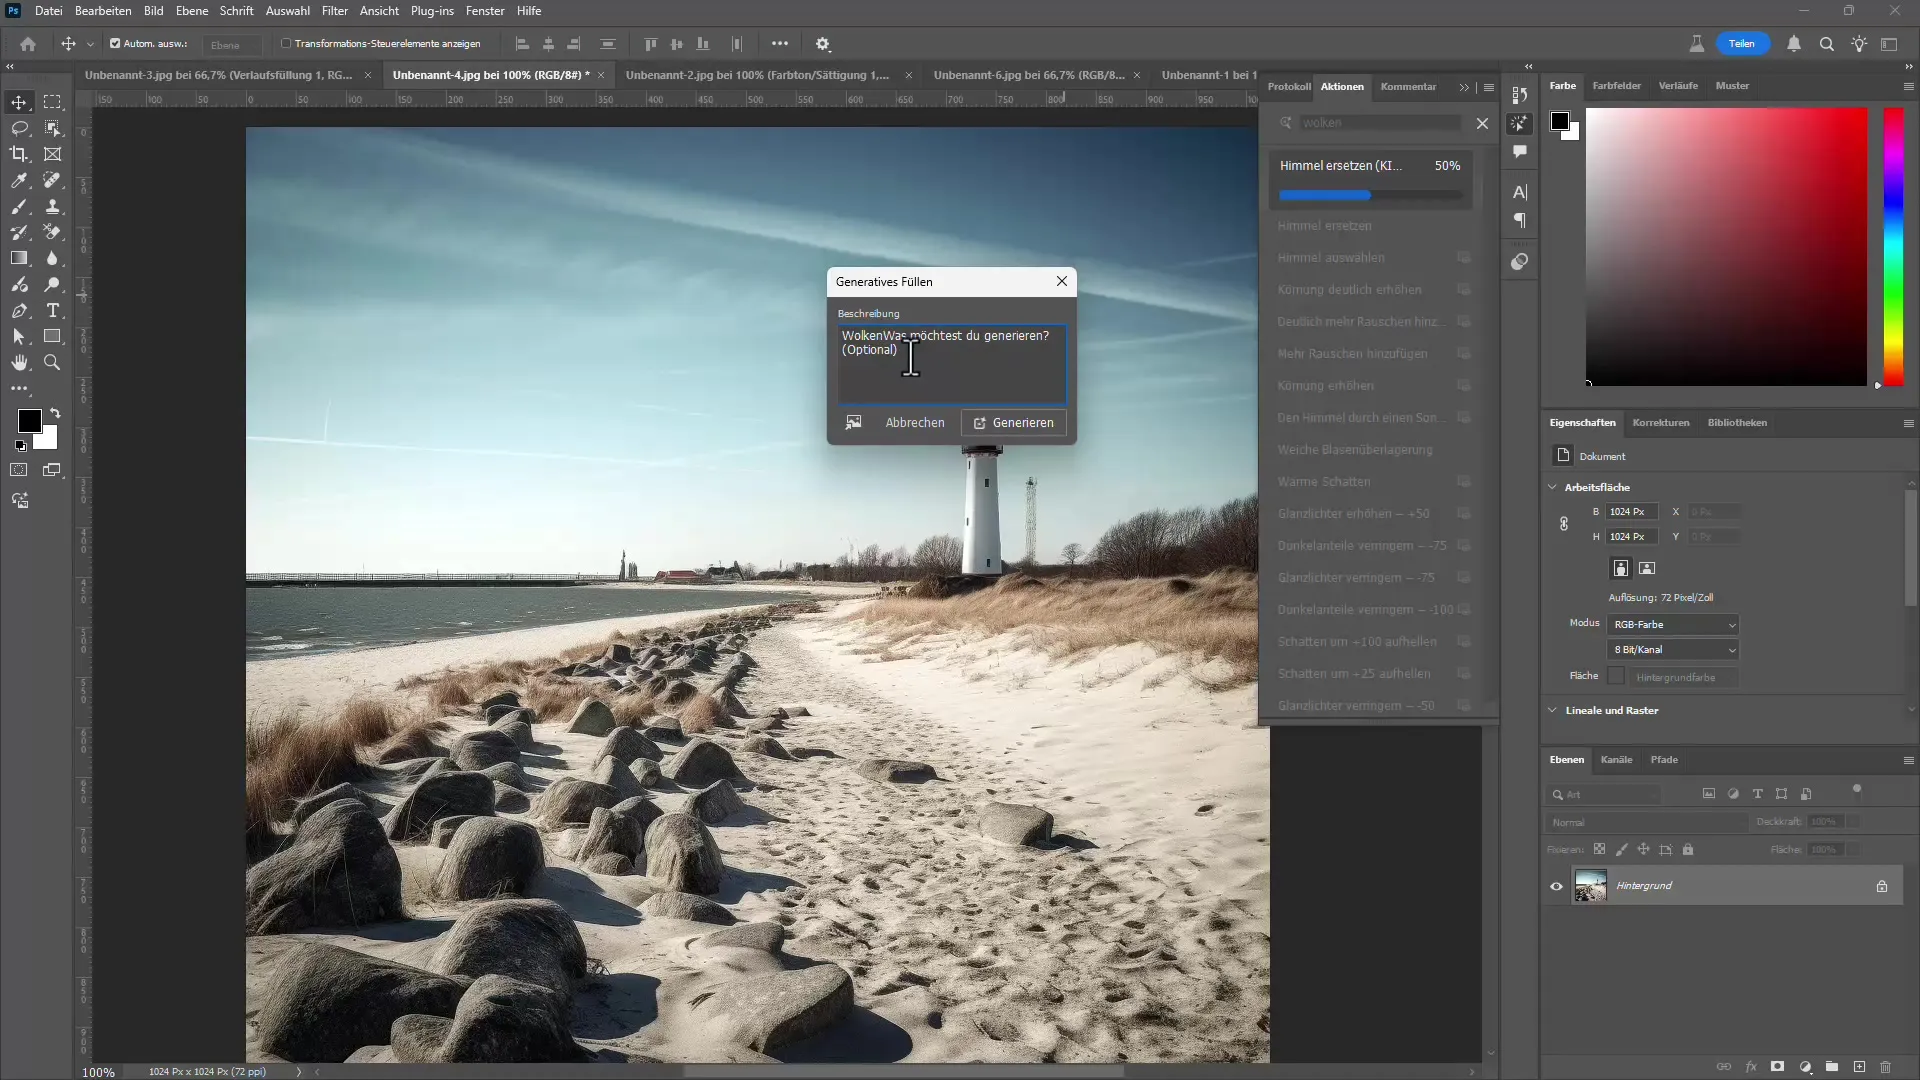This screenshot has width=1920, height=1080.
Task: Select the Eyedropper tool
Action: (19, 180)
